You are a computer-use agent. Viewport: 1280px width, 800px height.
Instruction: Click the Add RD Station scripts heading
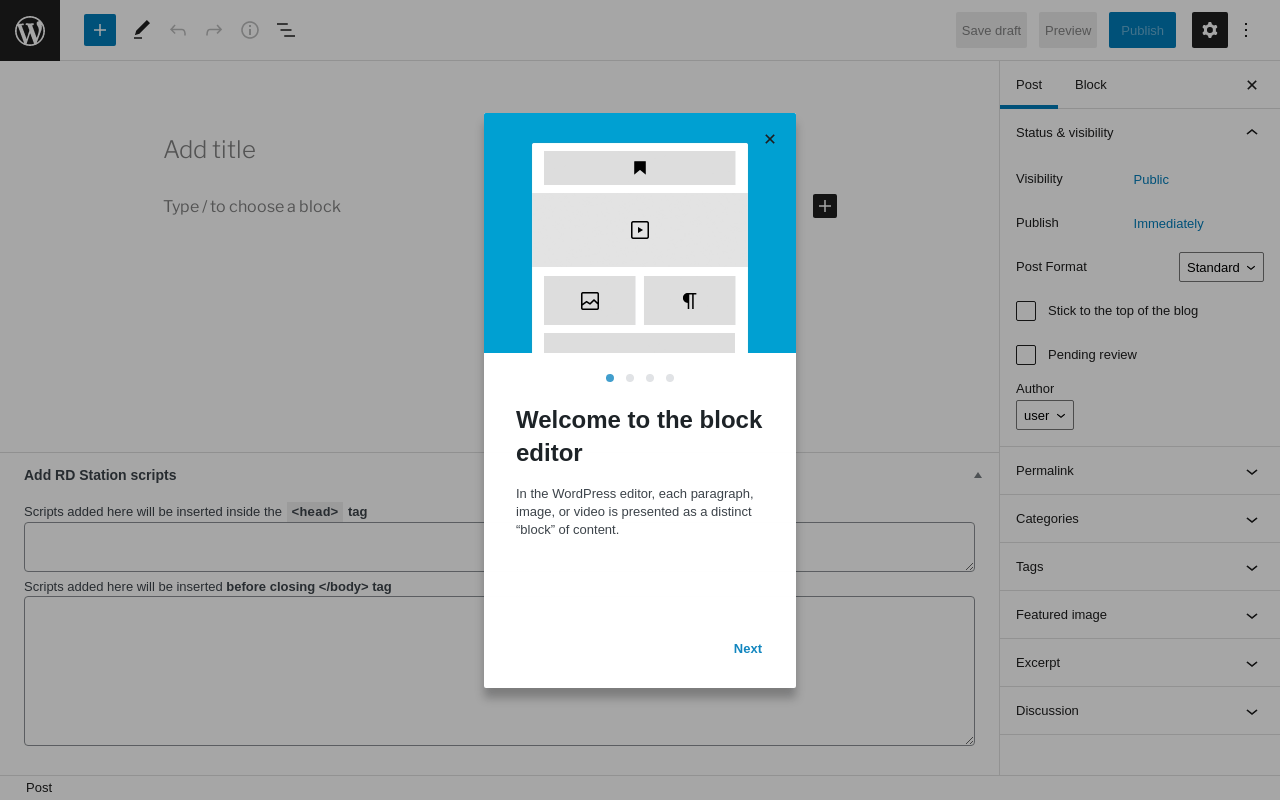(x=100, y=475)
